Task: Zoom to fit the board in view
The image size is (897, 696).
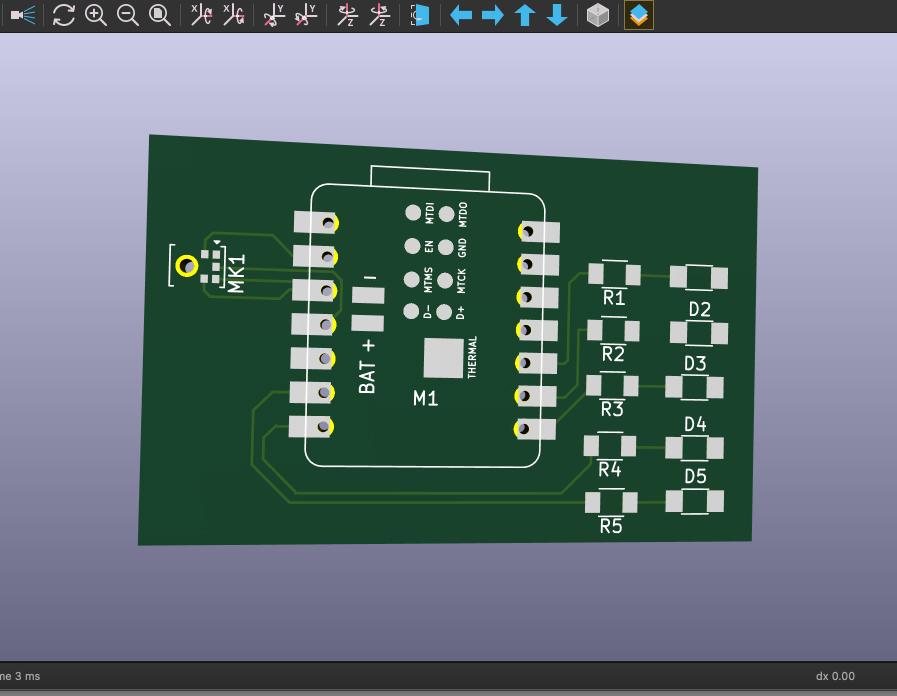Action: tap(160, 15)
